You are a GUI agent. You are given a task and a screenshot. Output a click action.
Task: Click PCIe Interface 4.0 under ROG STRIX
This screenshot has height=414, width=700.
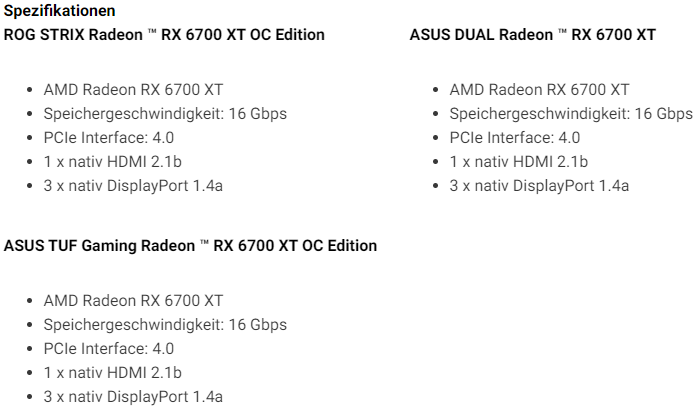click(x=108, y=138)
